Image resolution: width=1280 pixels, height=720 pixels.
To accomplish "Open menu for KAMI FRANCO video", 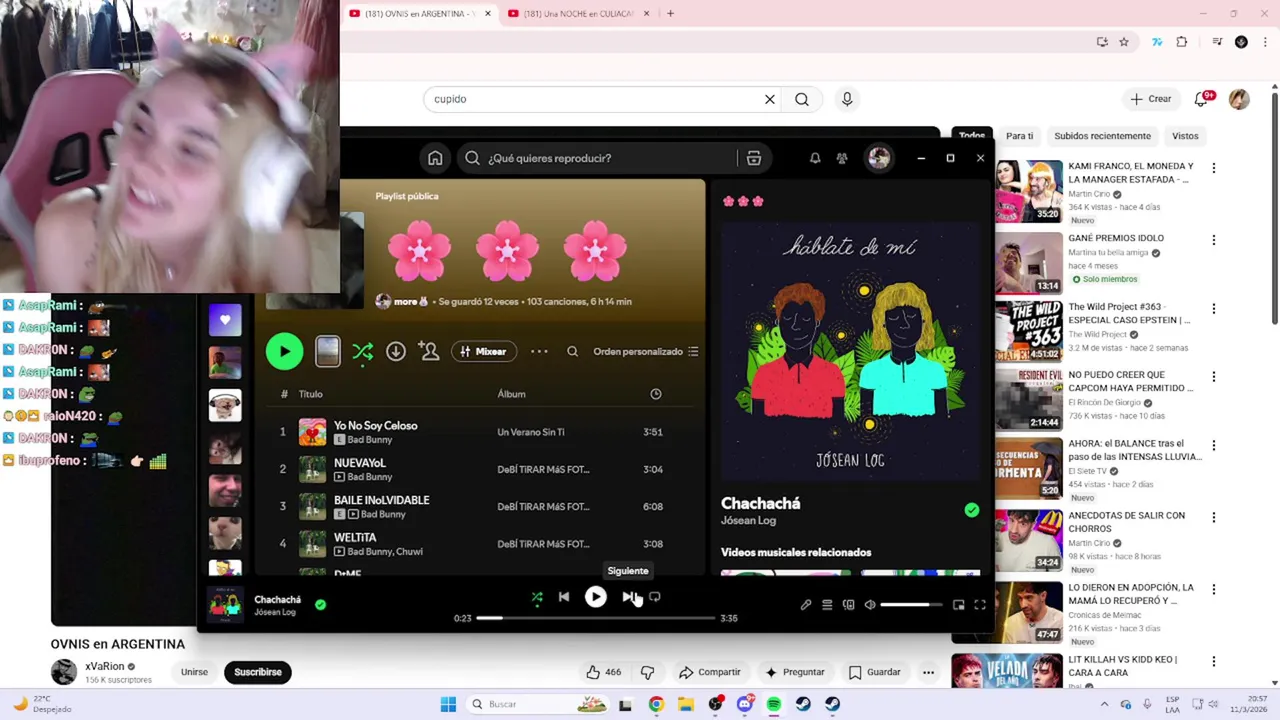I will tap(1214, 168).
